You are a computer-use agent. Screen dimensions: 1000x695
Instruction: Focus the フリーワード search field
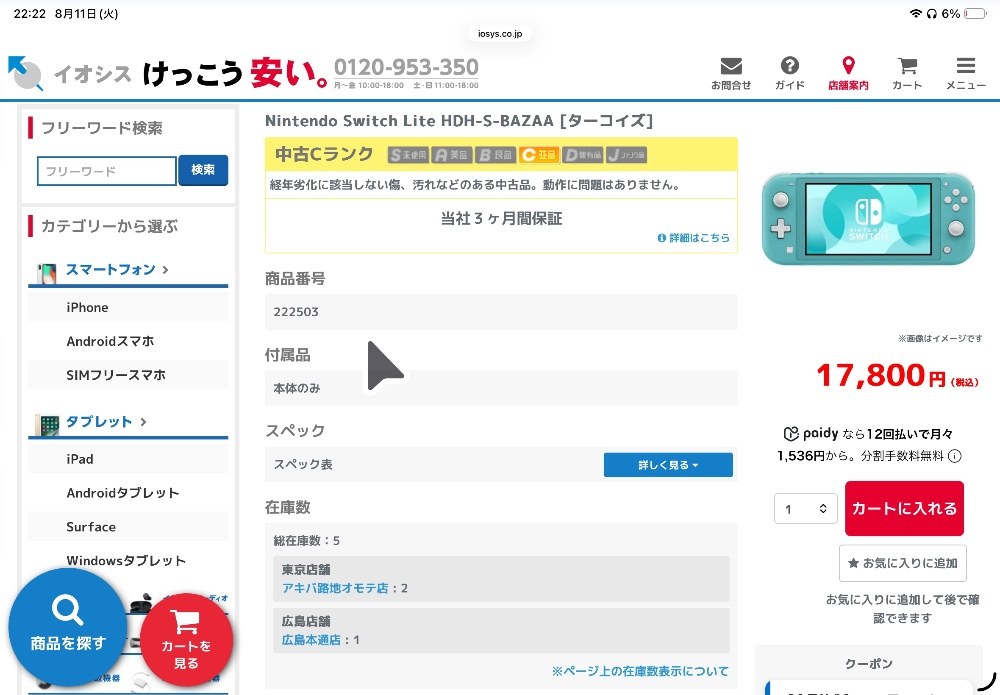click(107, 171)
